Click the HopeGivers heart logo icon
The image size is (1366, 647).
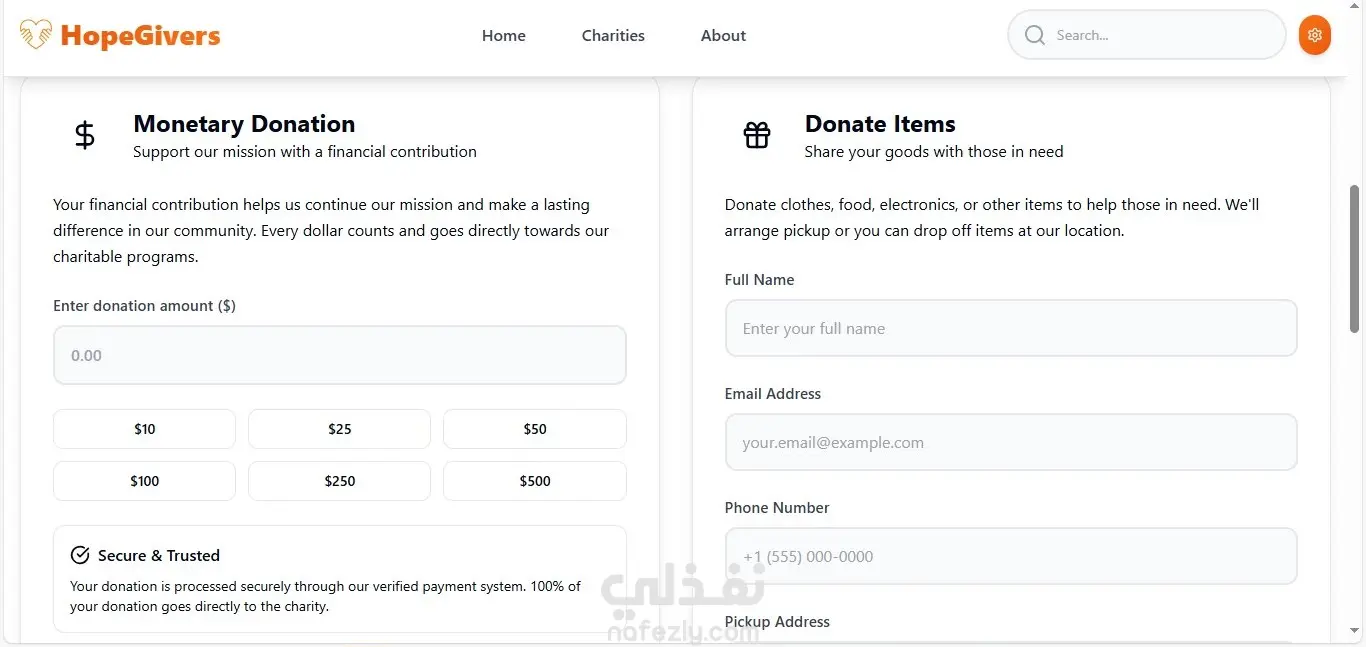pos(36,36)
